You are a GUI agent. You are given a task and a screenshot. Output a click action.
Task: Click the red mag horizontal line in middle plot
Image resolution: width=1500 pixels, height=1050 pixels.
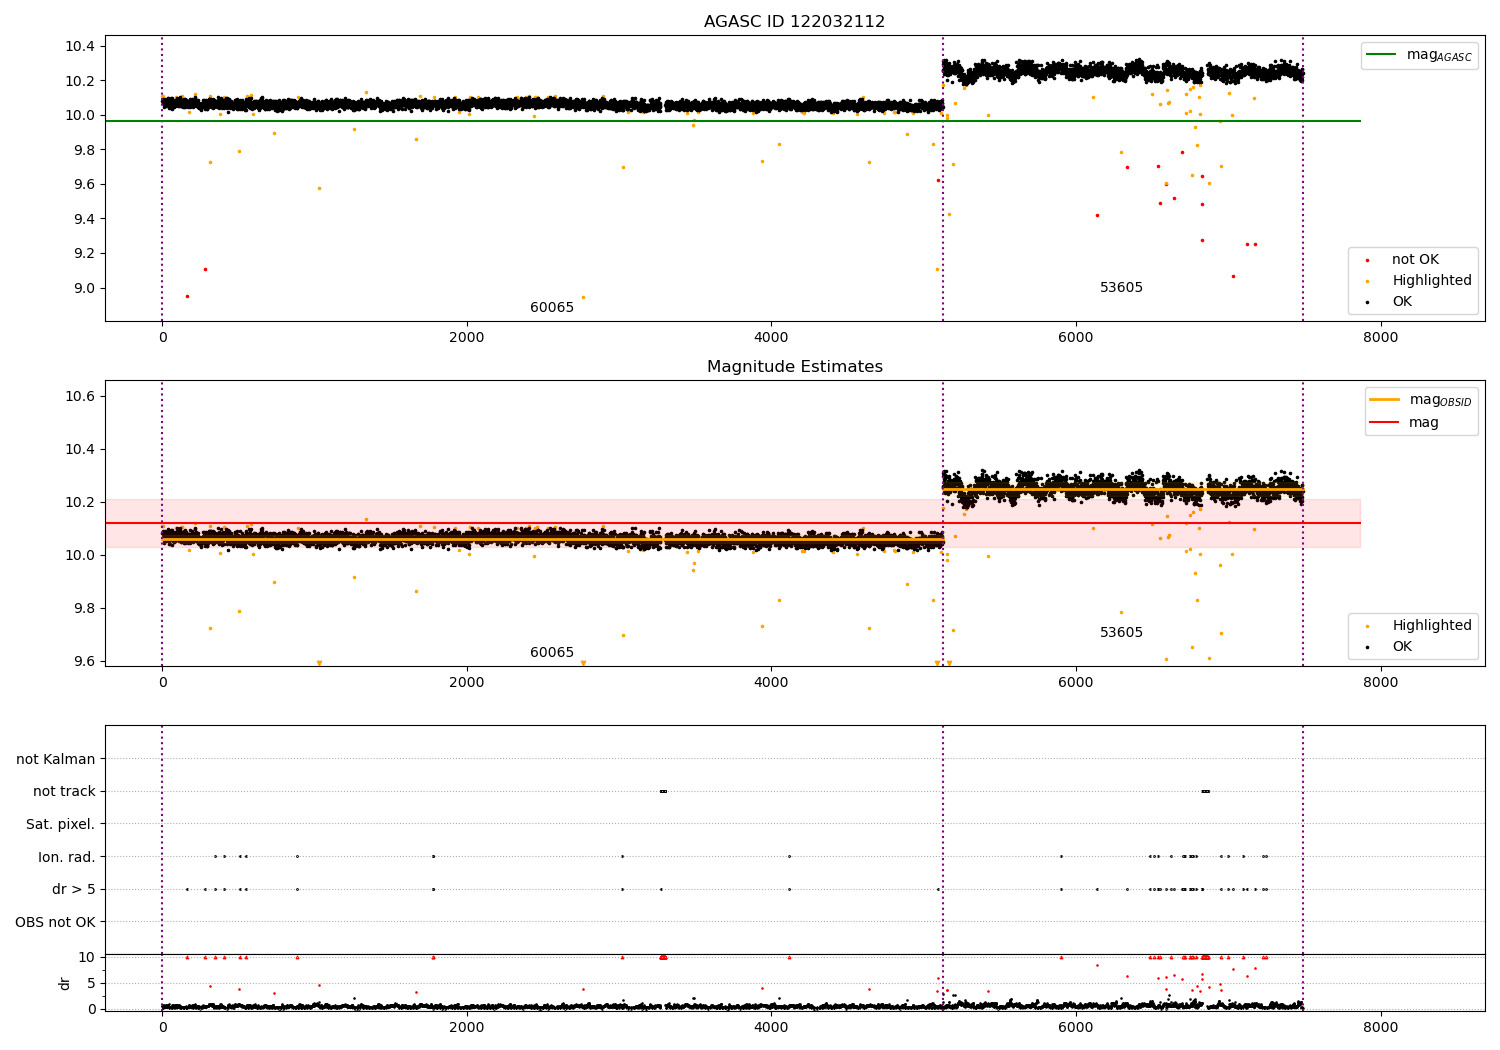click(x=733, y=523)
